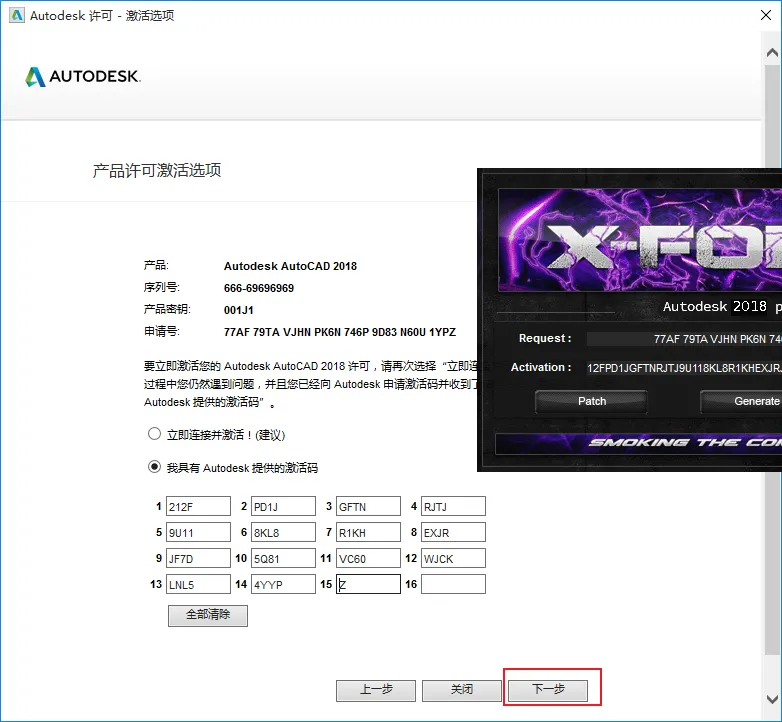Click the serial number 666-69696969
782x722 pixels.
[x=259, y=288]
